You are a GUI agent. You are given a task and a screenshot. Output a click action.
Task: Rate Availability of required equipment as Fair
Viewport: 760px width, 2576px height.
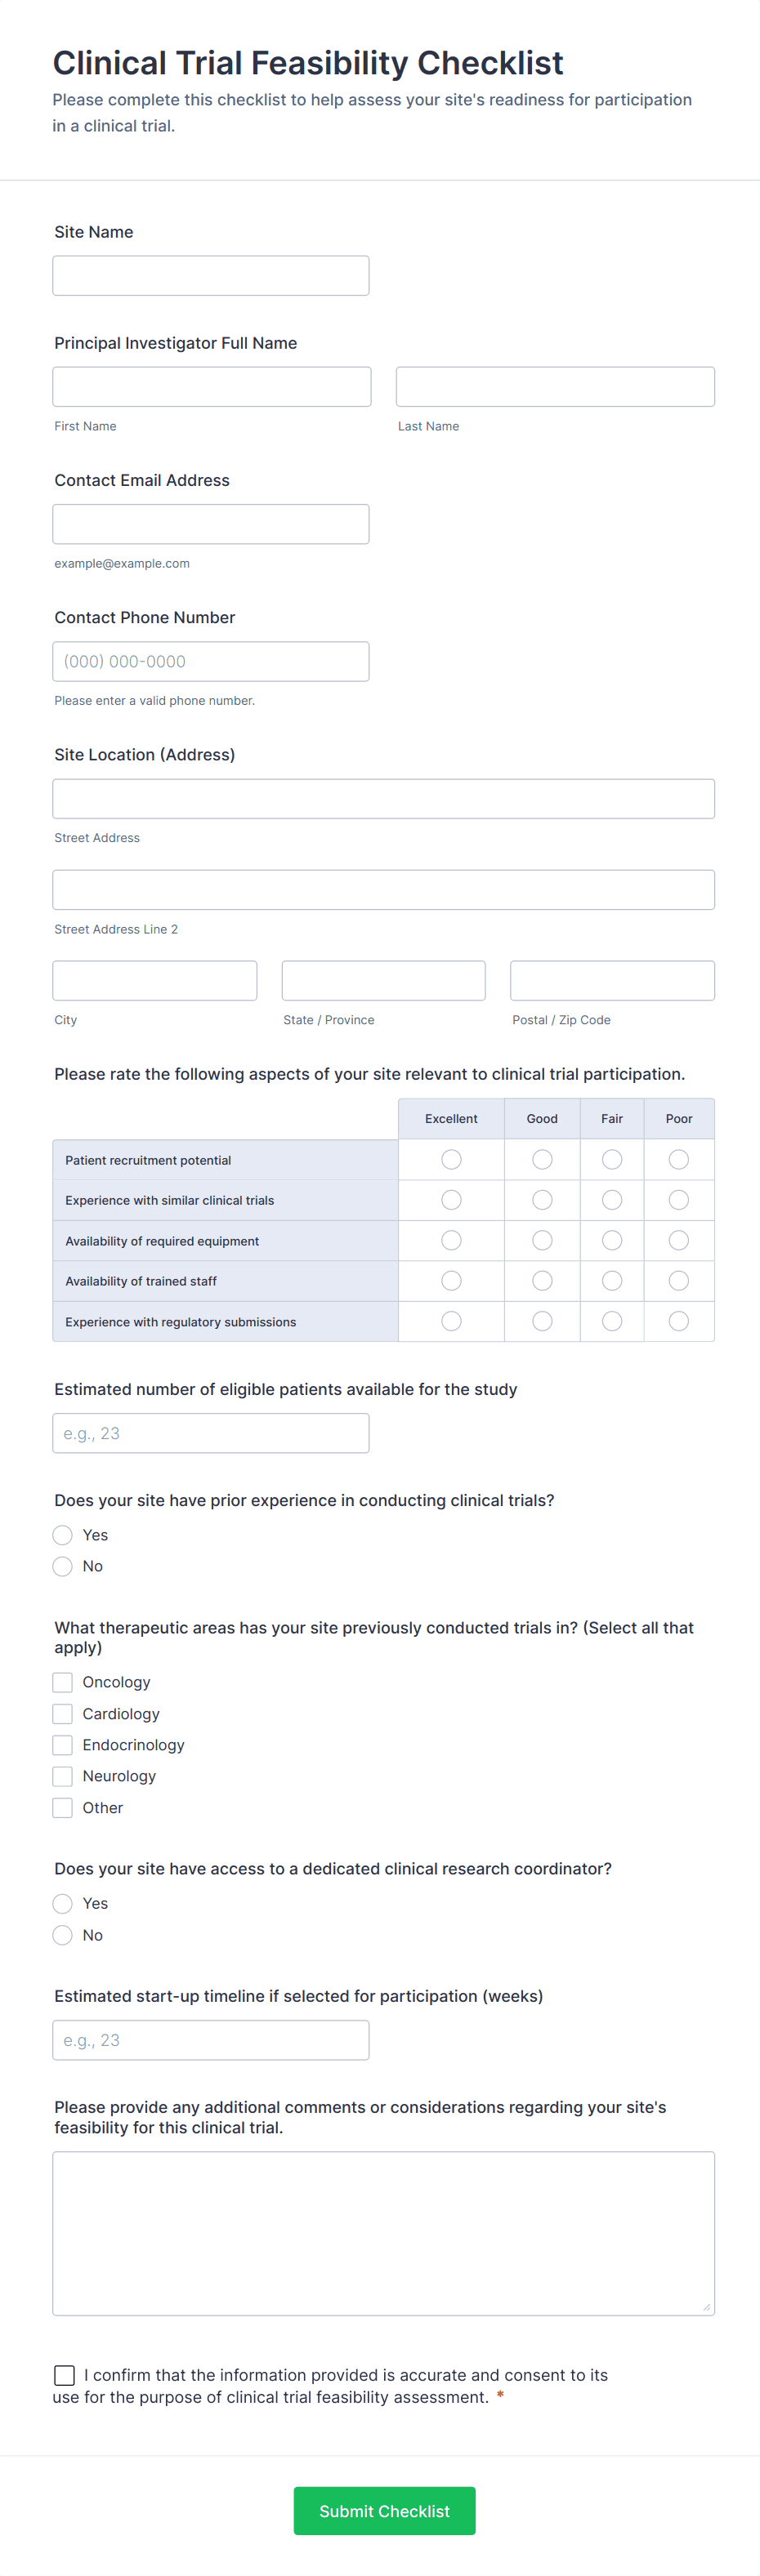pyautogui.click(x=612, y=1241)
